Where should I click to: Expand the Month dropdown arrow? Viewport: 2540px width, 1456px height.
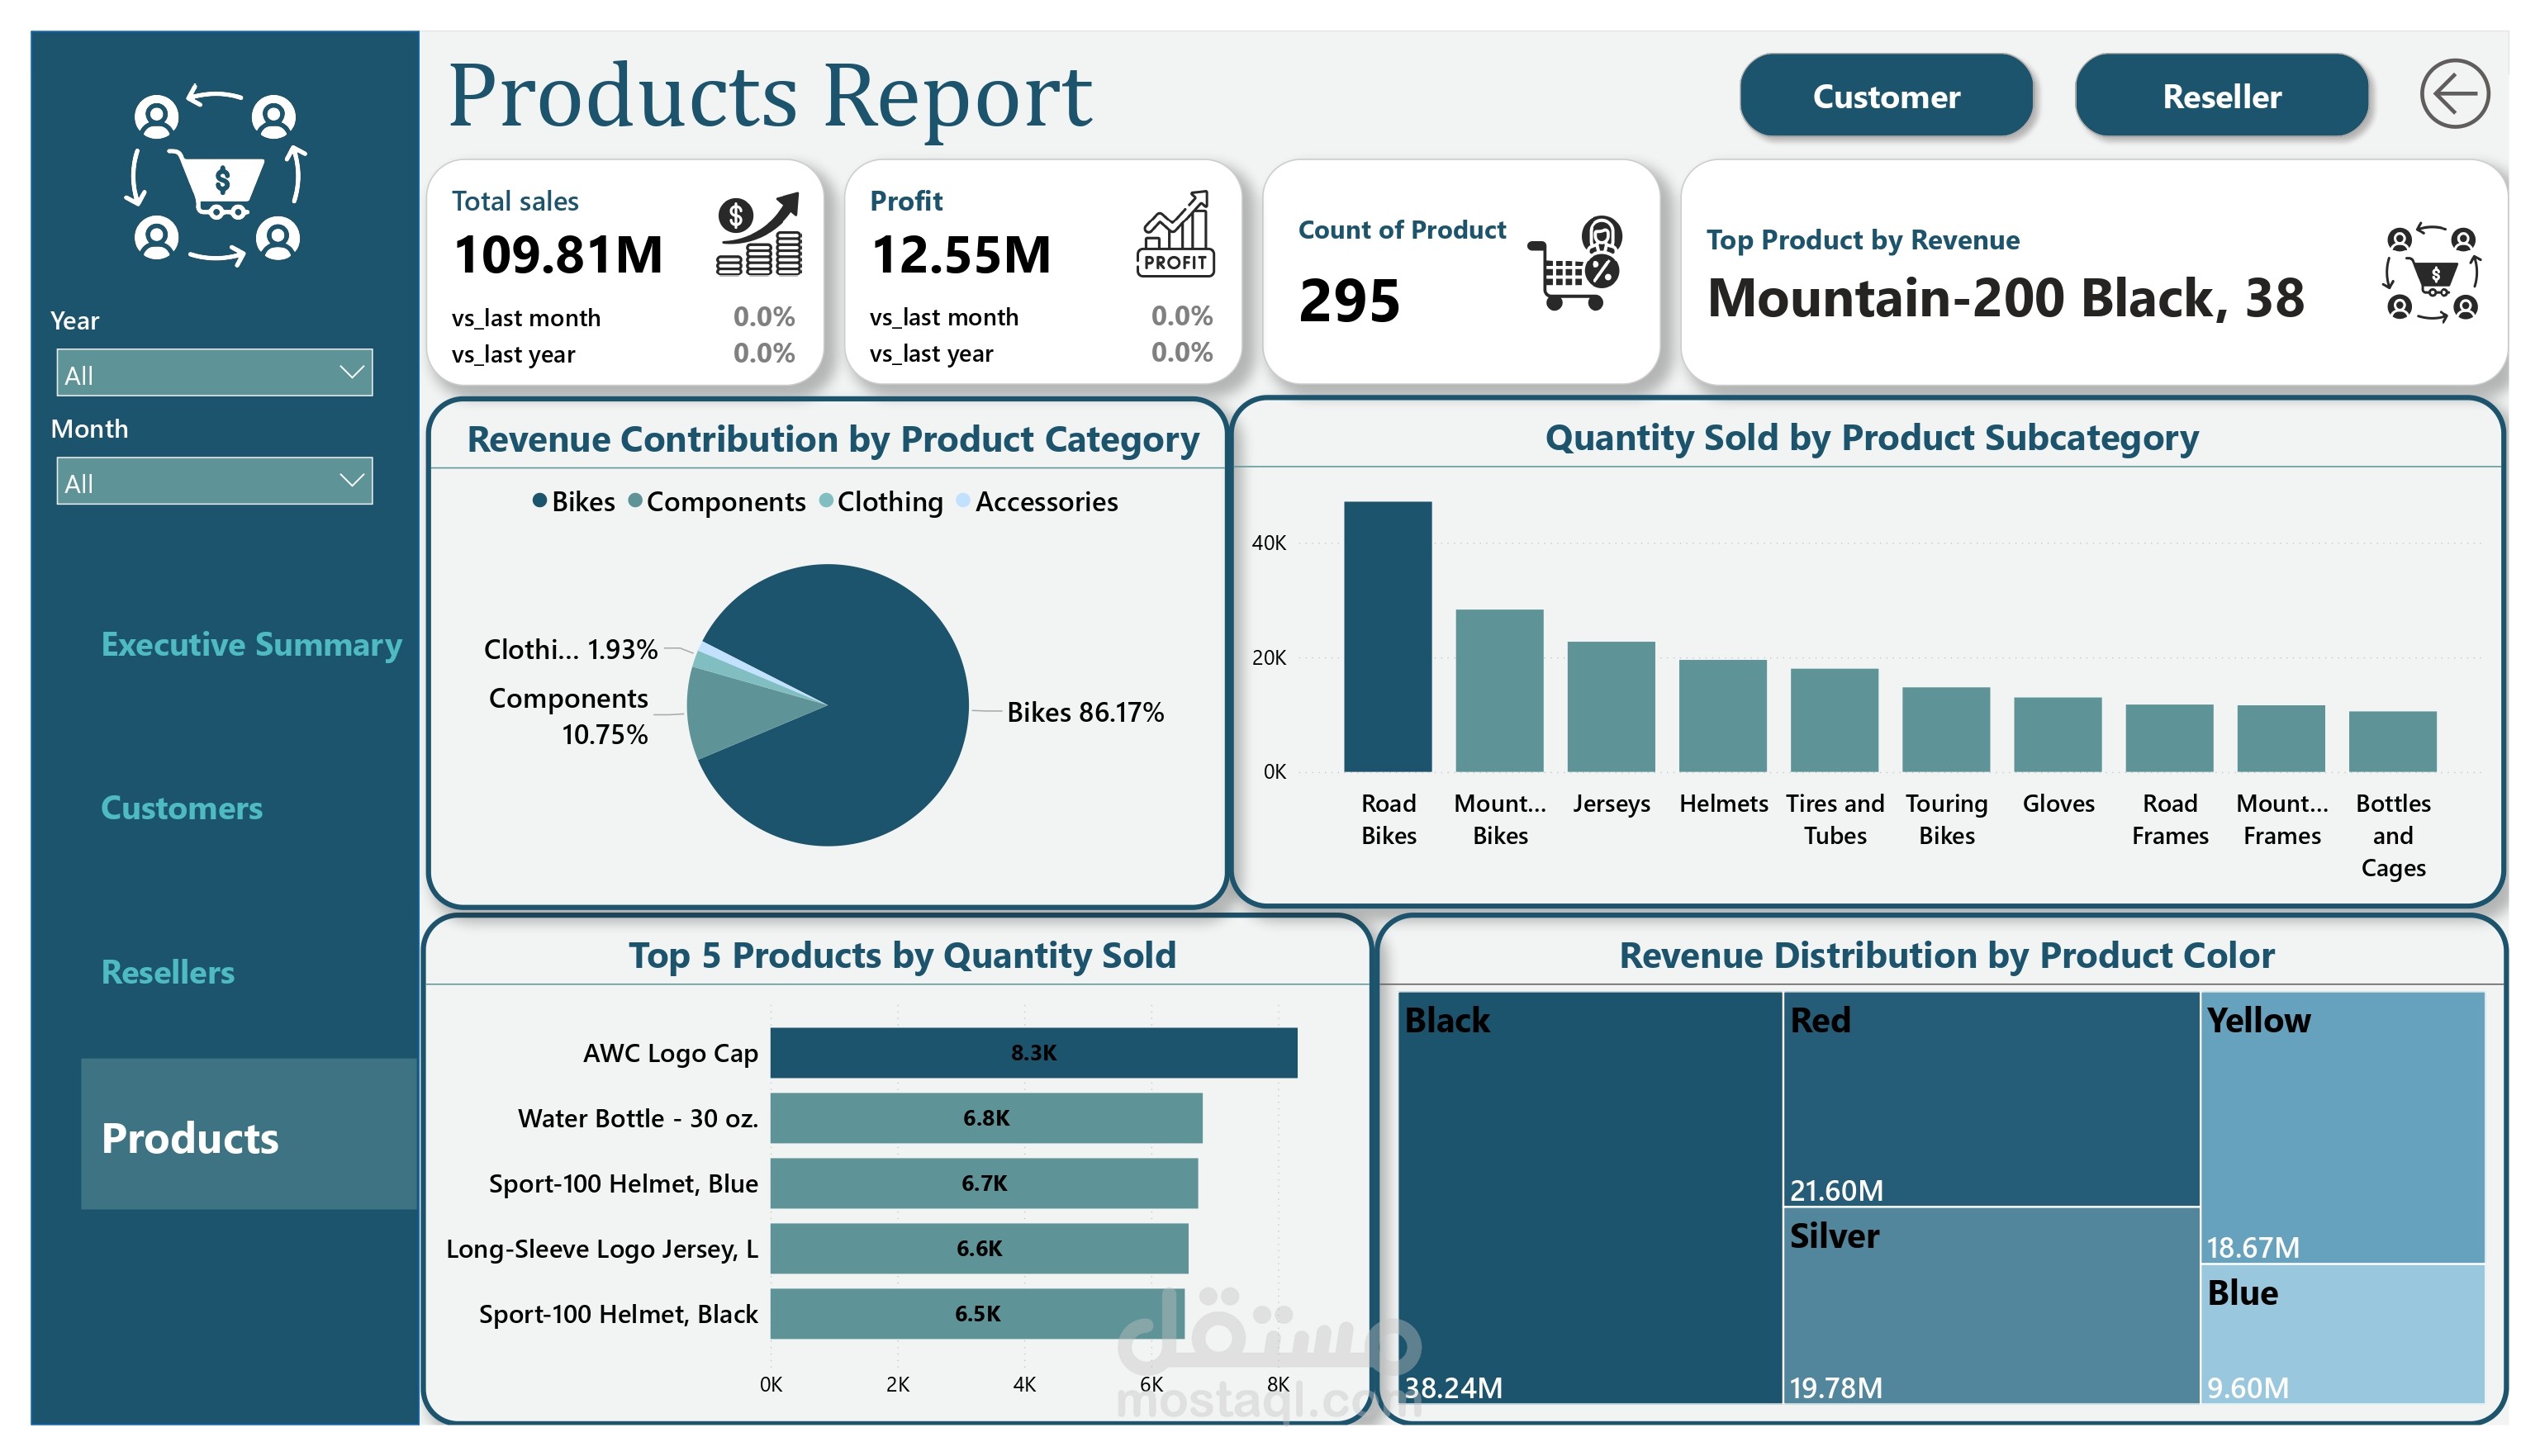click(351, 481)
